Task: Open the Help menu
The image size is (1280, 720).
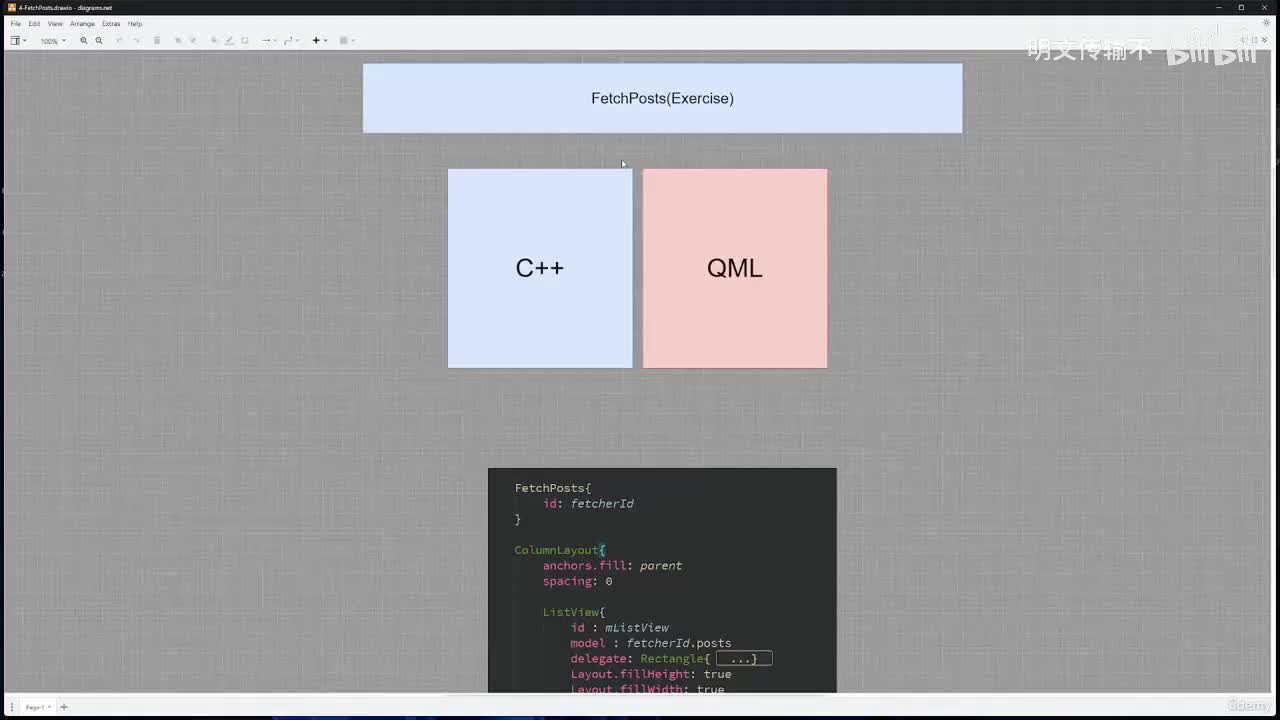Action: (135, 24)
